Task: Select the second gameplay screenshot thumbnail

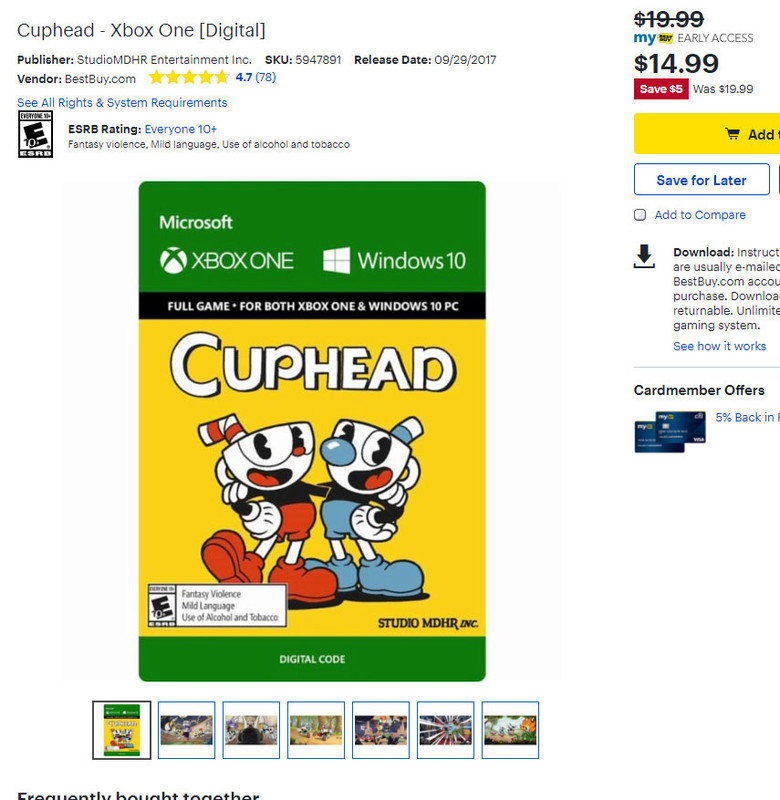Action: (251, 730)
